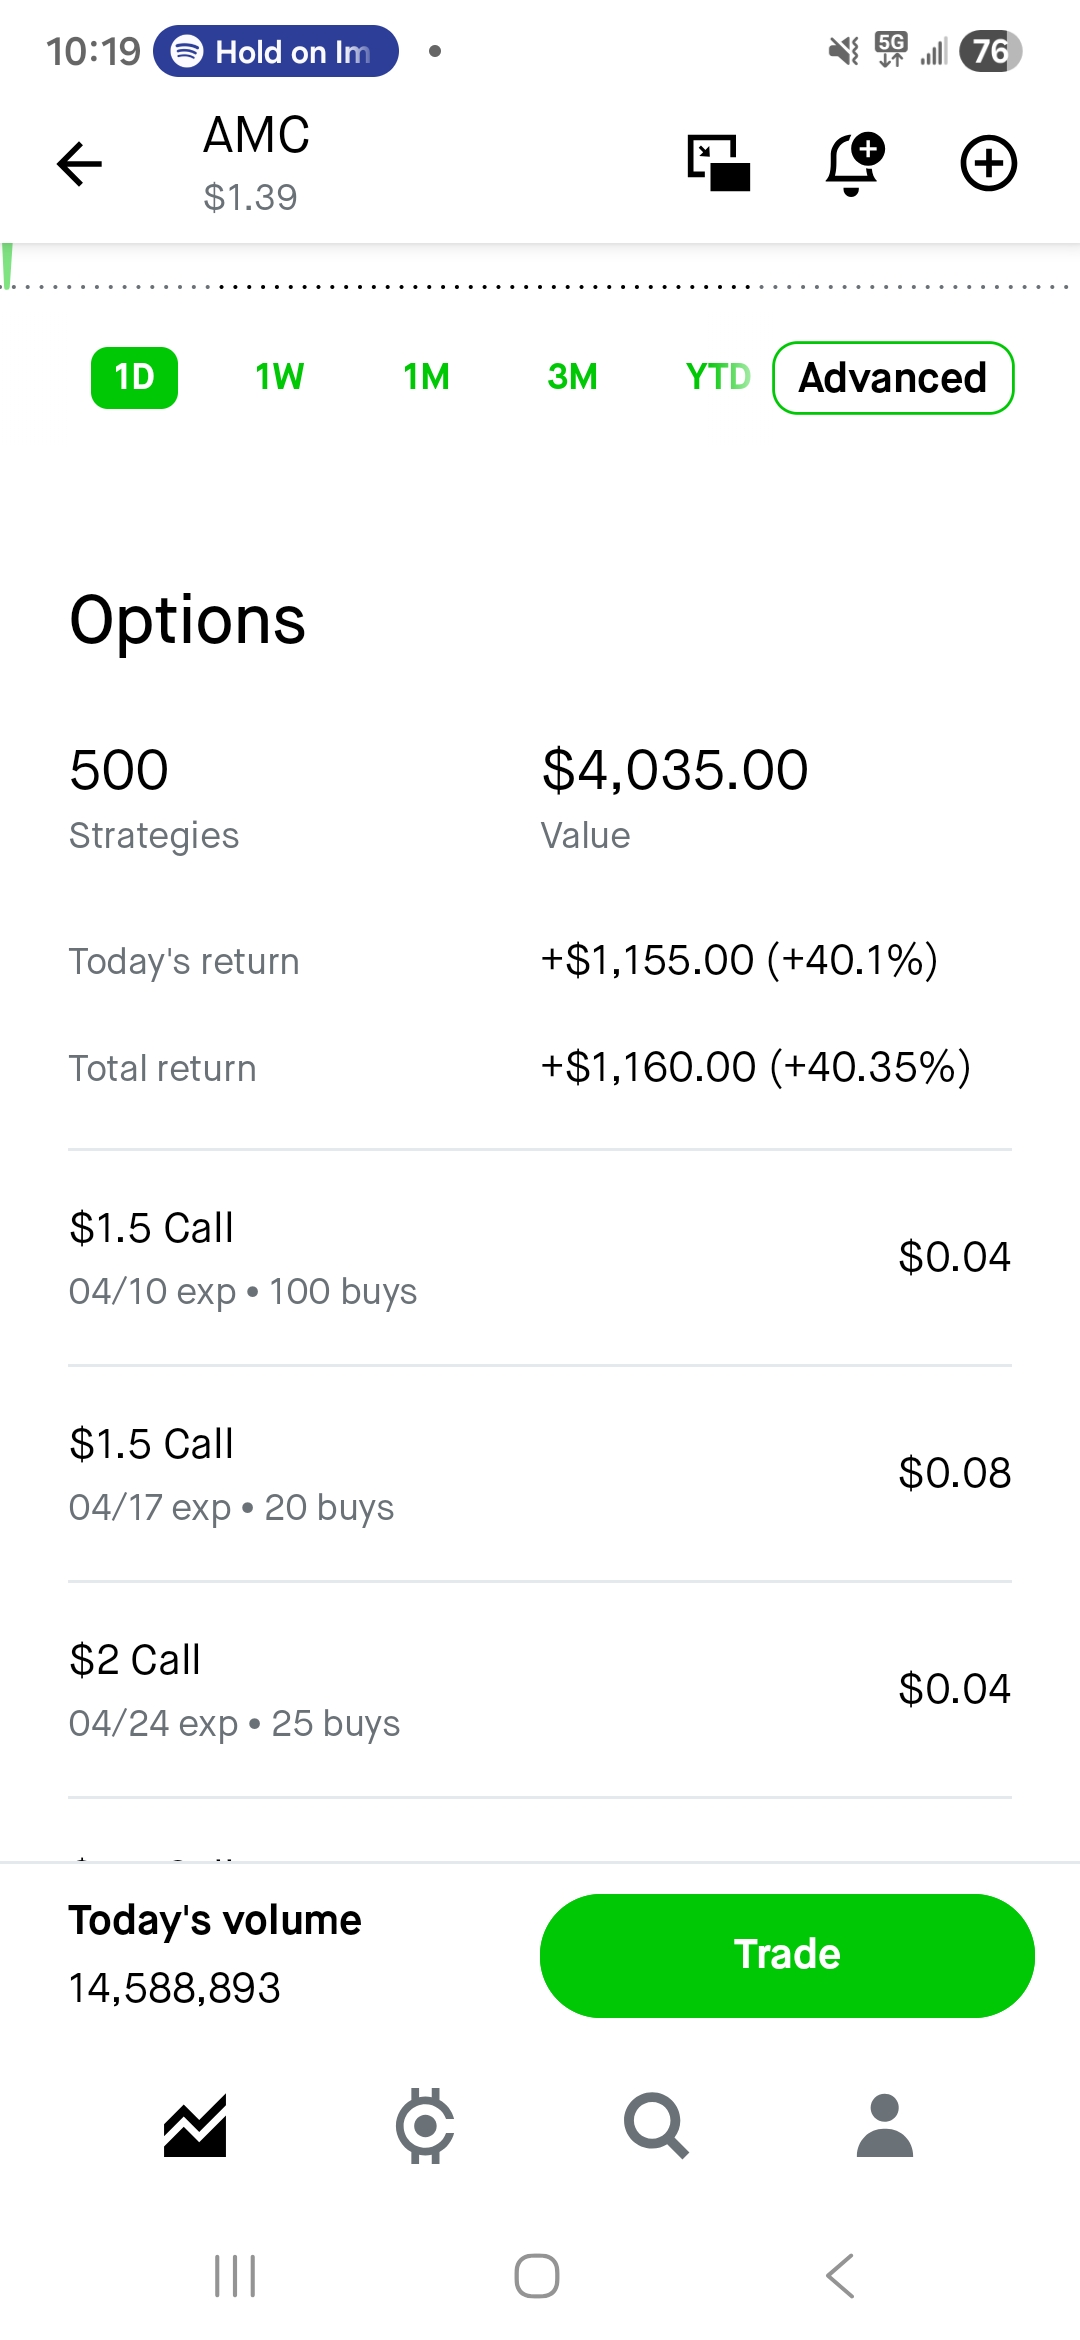Open the investing chart tab icon
This screenshot has height=2340, width=1080.
[195, 2125]
